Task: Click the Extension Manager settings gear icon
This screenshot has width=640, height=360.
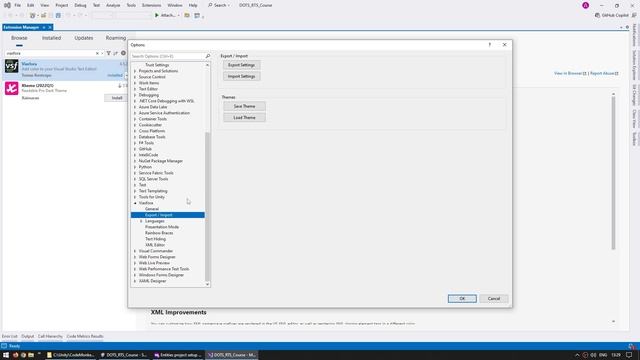Action: 123,53
